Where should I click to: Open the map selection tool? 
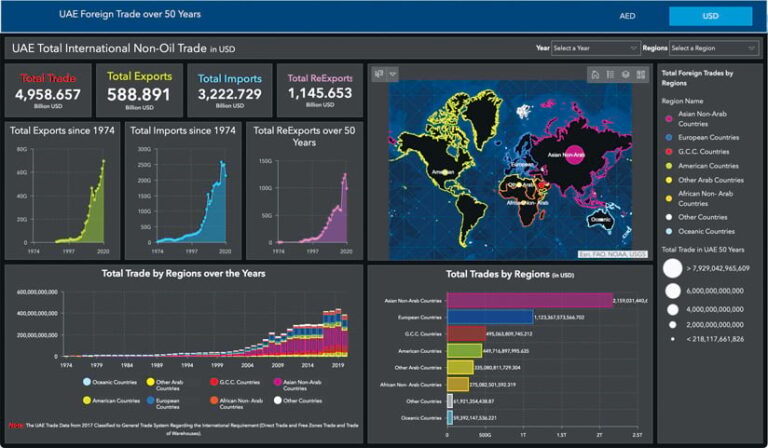379,74
